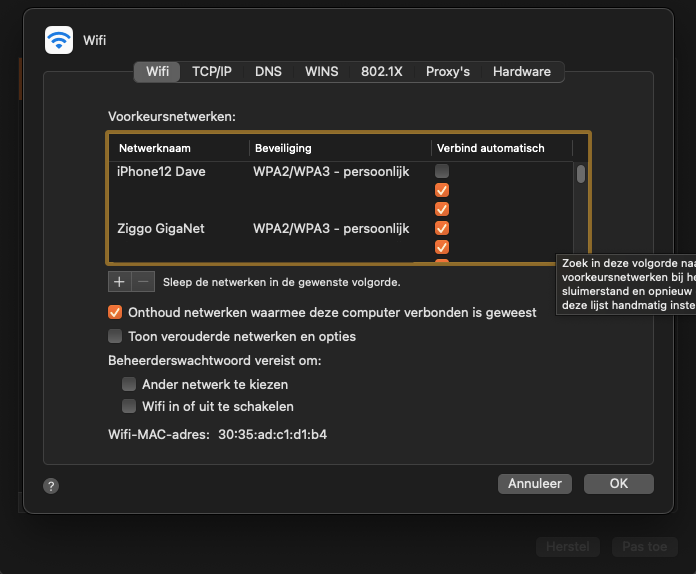Open help with the question mark button
Viewport: 696px width, 574px height.
pos(51,485)
